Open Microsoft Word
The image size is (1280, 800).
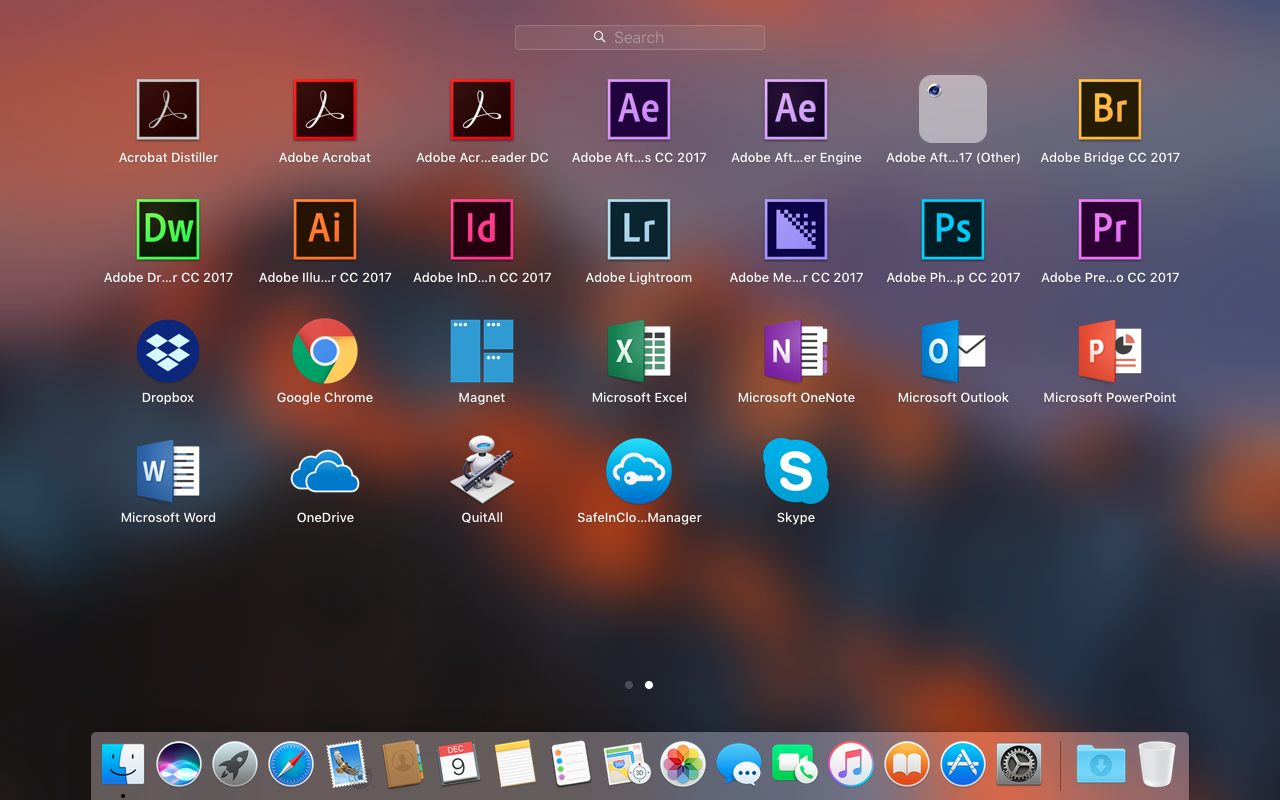[x=168, y=471]
